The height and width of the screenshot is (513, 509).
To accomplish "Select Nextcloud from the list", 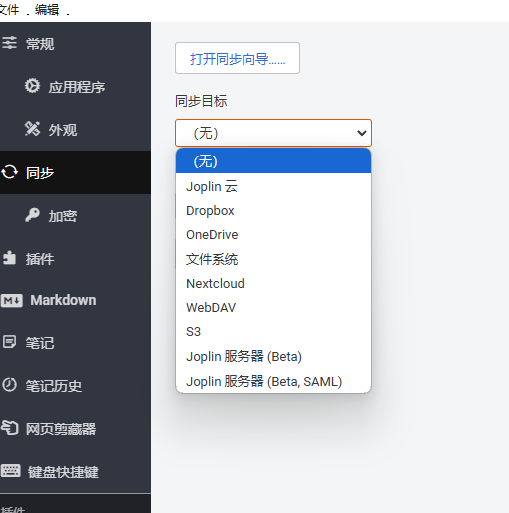I will point(273,284).
